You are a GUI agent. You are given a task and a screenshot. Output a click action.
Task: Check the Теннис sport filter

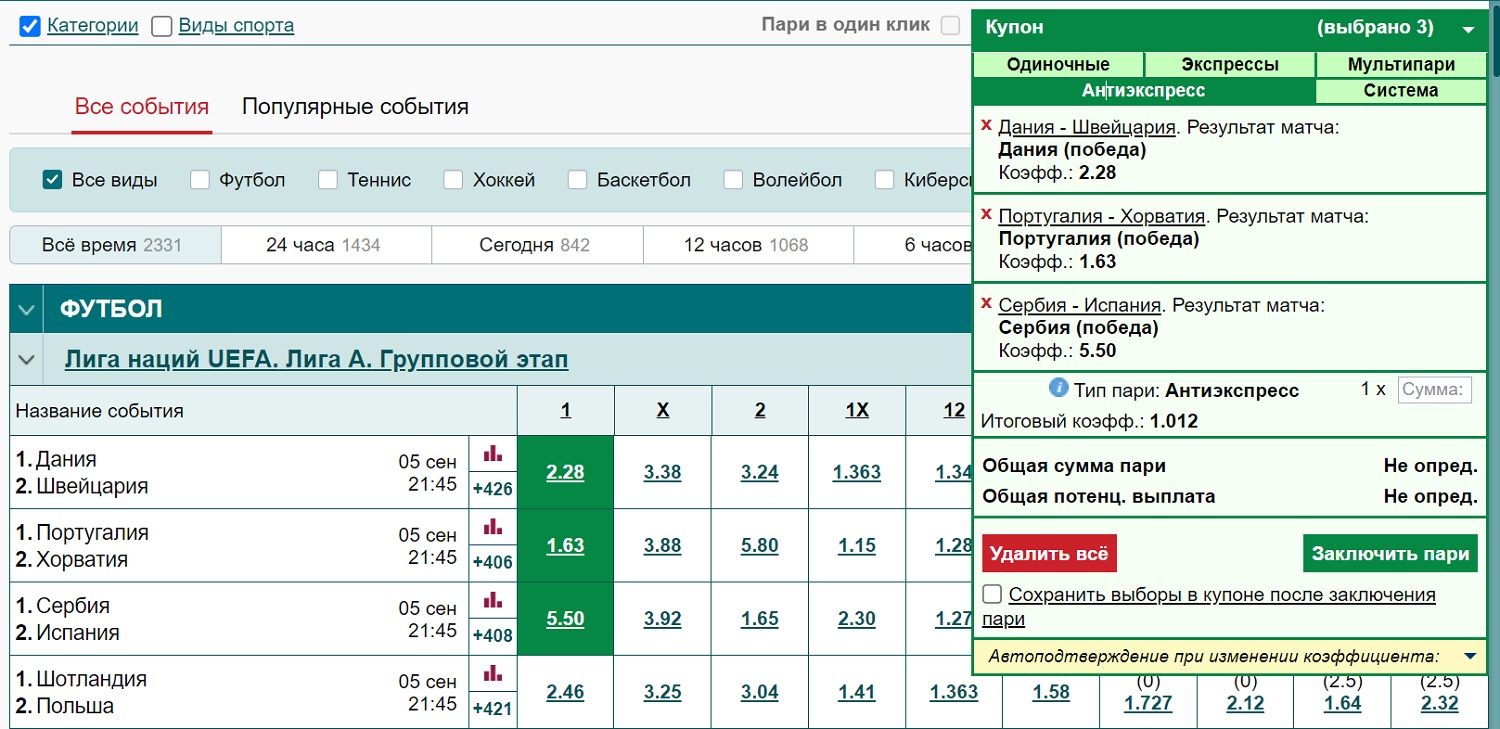(x=328, y=180)
